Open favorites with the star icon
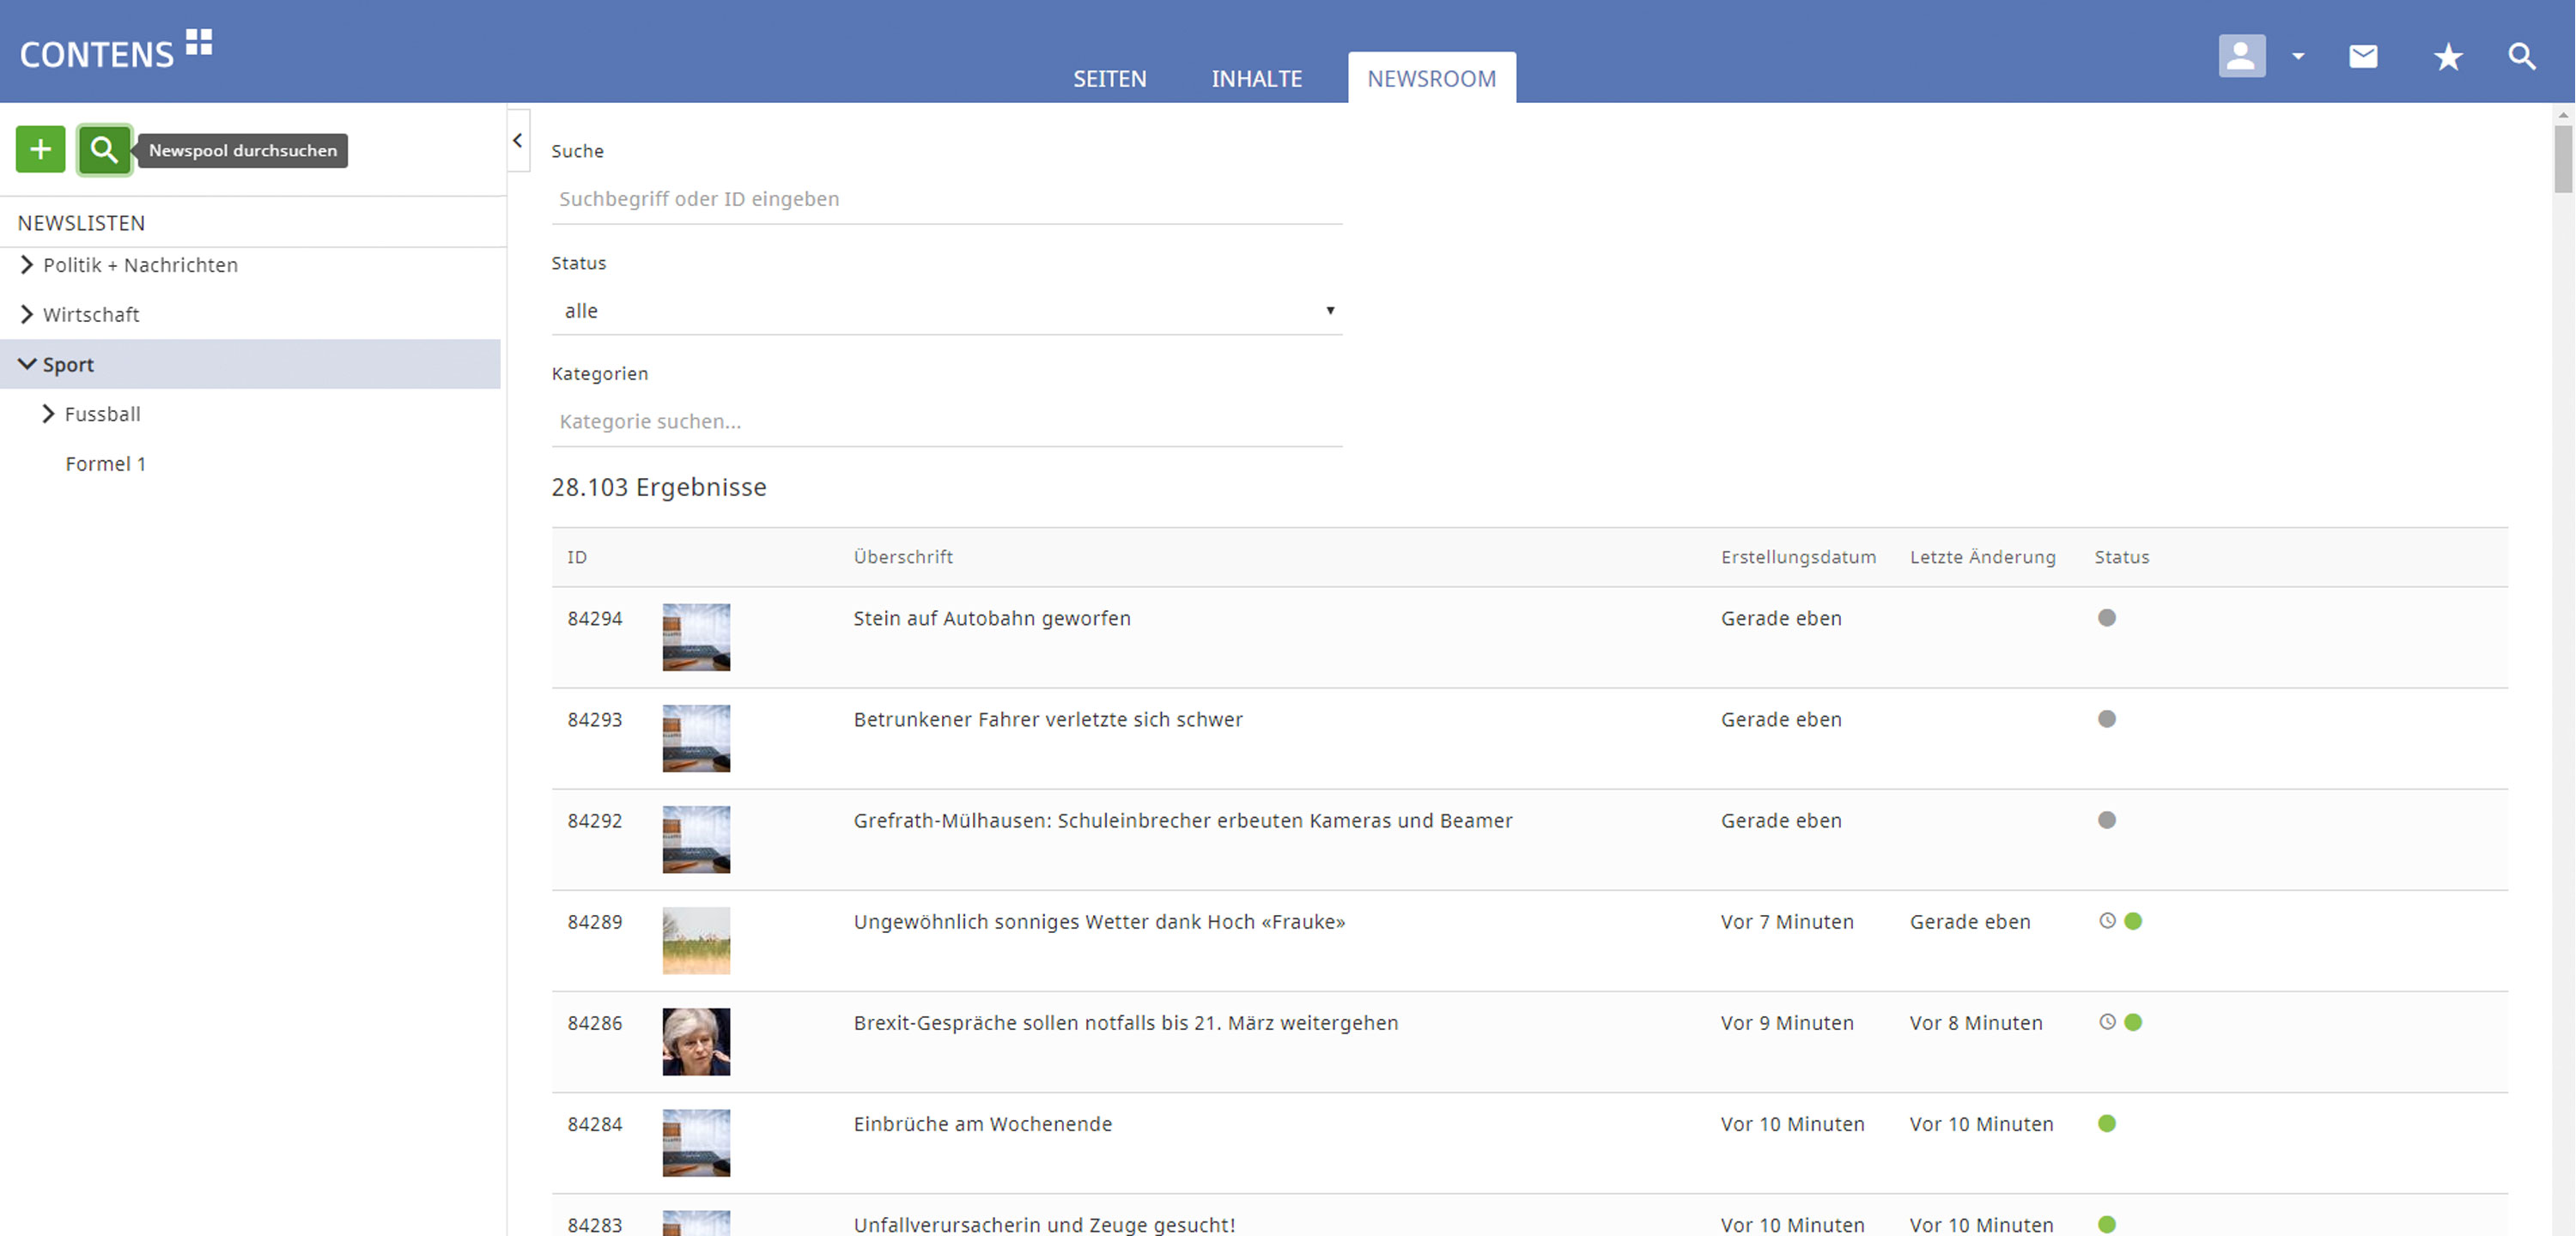Viewport: 2576px width, 1236px height. click(2447, 57)
